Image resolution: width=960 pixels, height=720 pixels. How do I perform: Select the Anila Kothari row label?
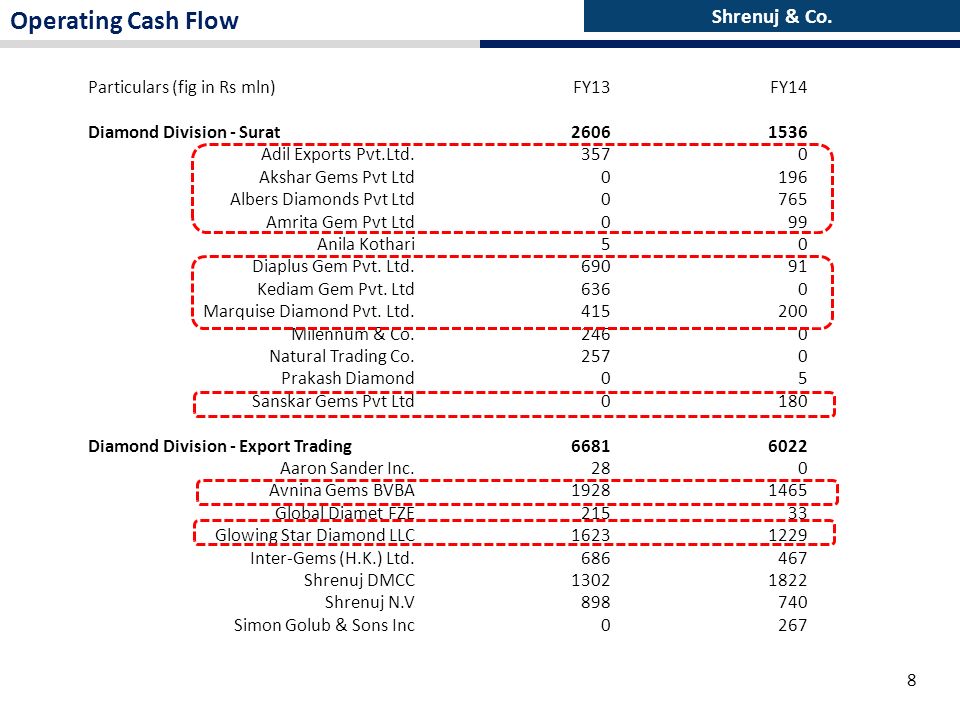coord(366,244)
